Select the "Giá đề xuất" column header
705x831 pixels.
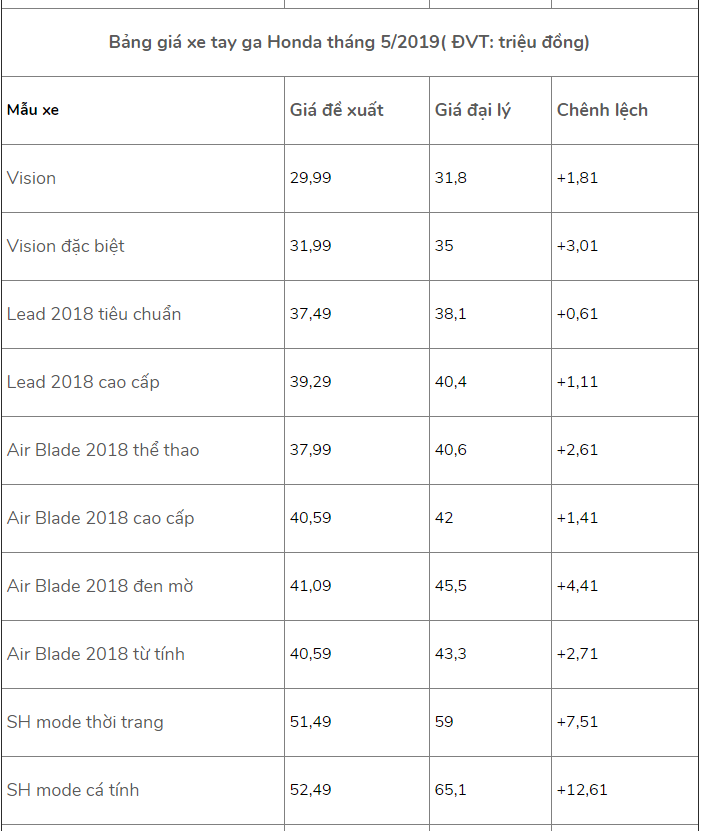click(x=336, y=110)
